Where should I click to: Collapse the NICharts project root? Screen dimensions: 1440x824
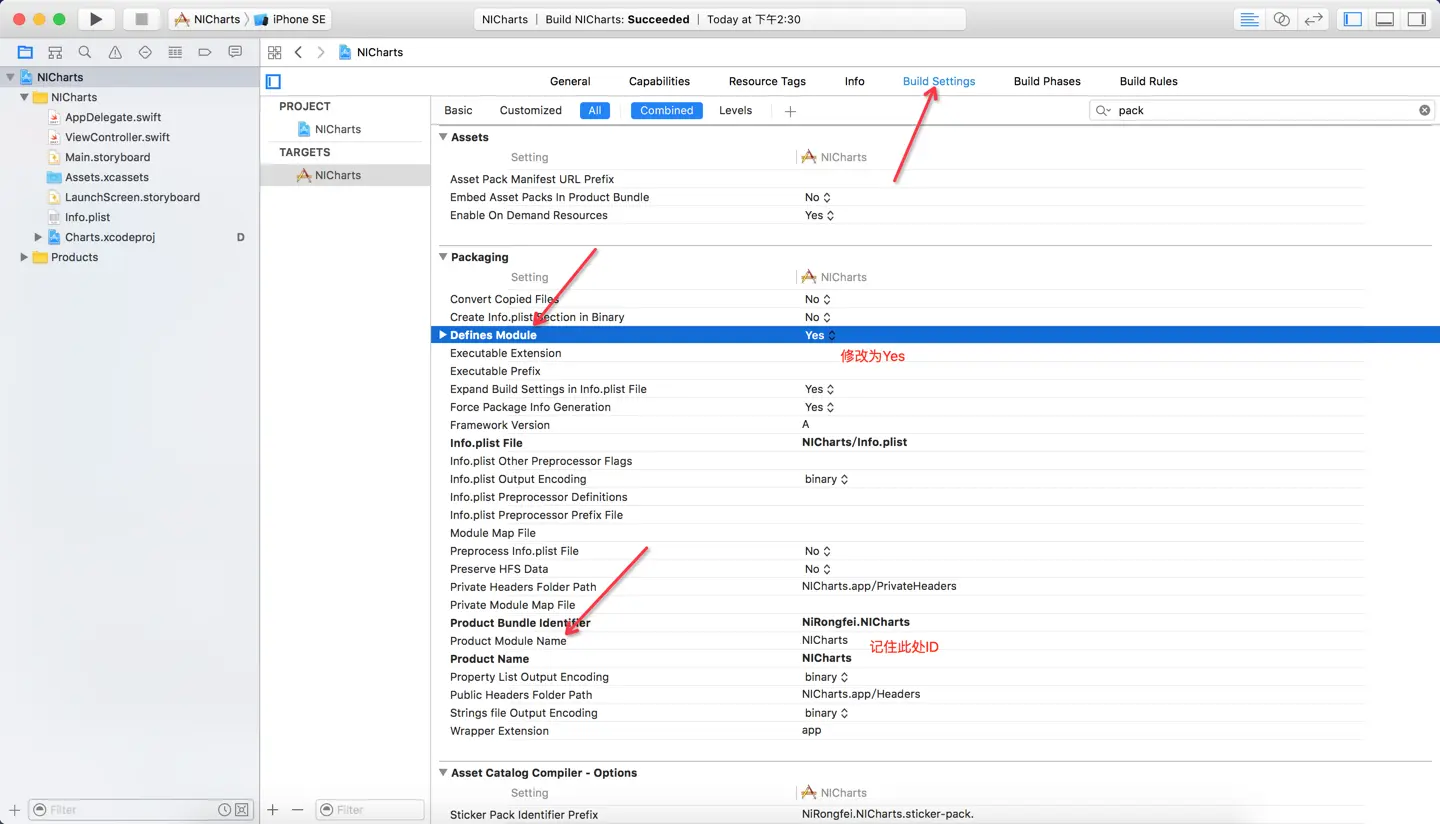click(x=11, y=77)
